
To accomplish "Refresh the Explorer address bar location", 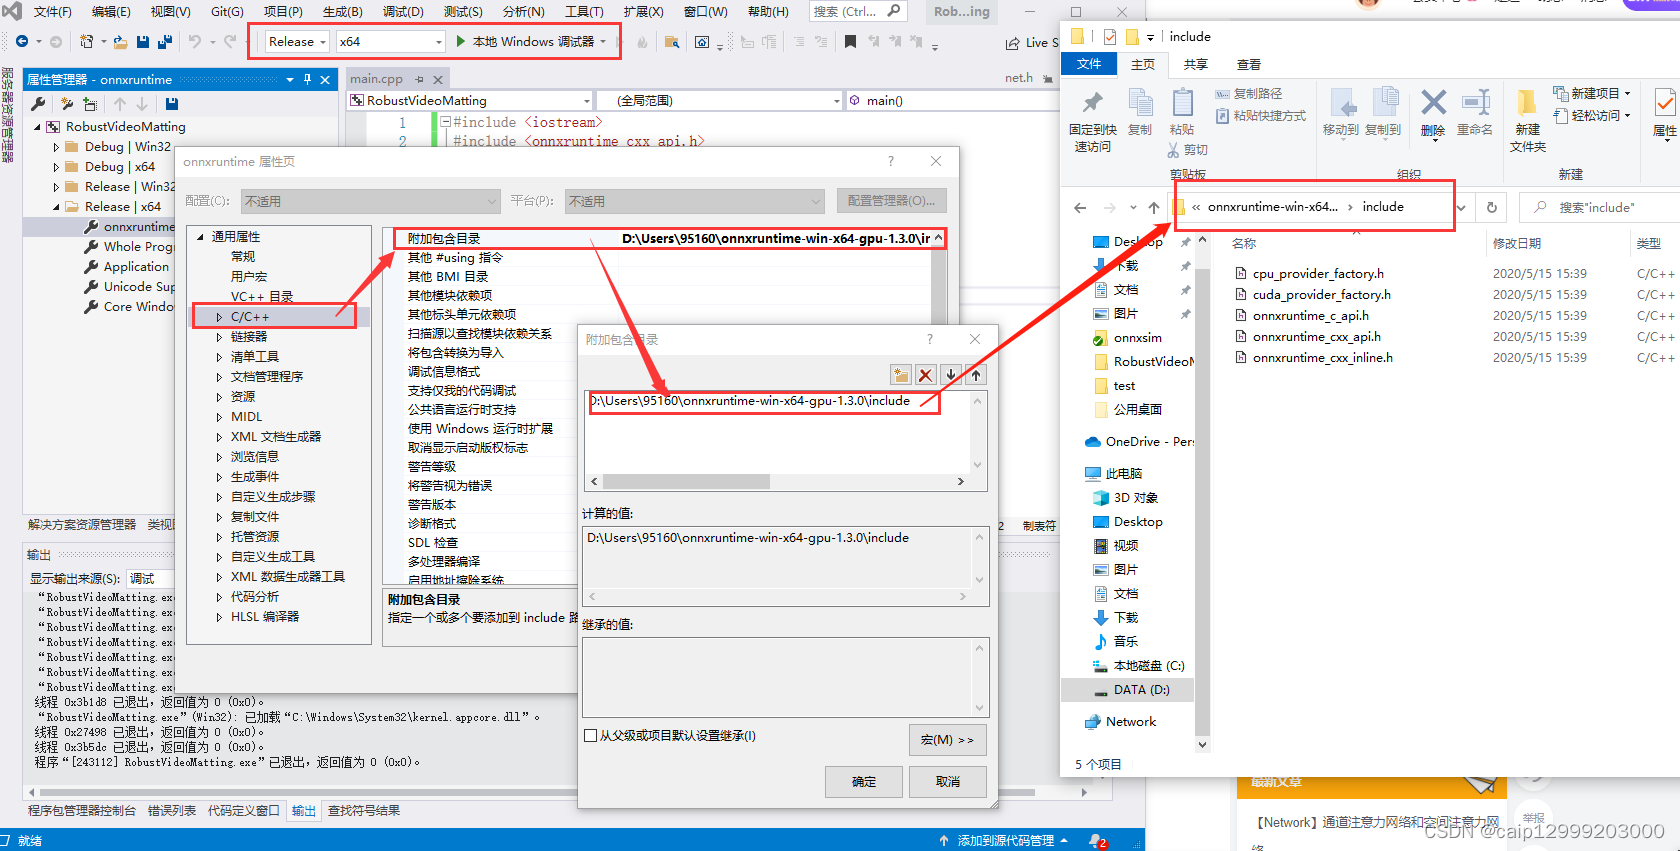I will click(1491, 207).
